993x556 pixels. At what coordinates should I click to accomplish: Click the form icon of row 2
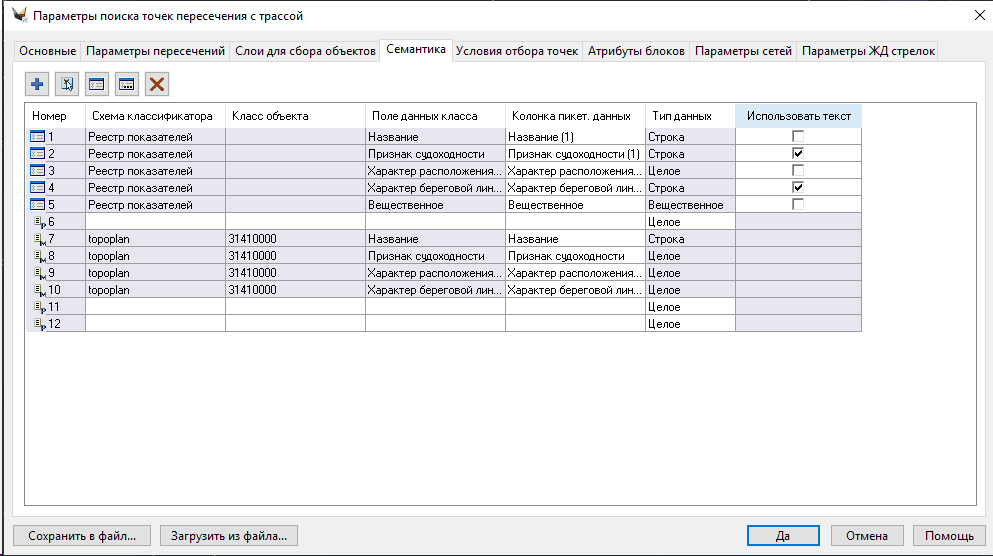[x=37, y=153]
